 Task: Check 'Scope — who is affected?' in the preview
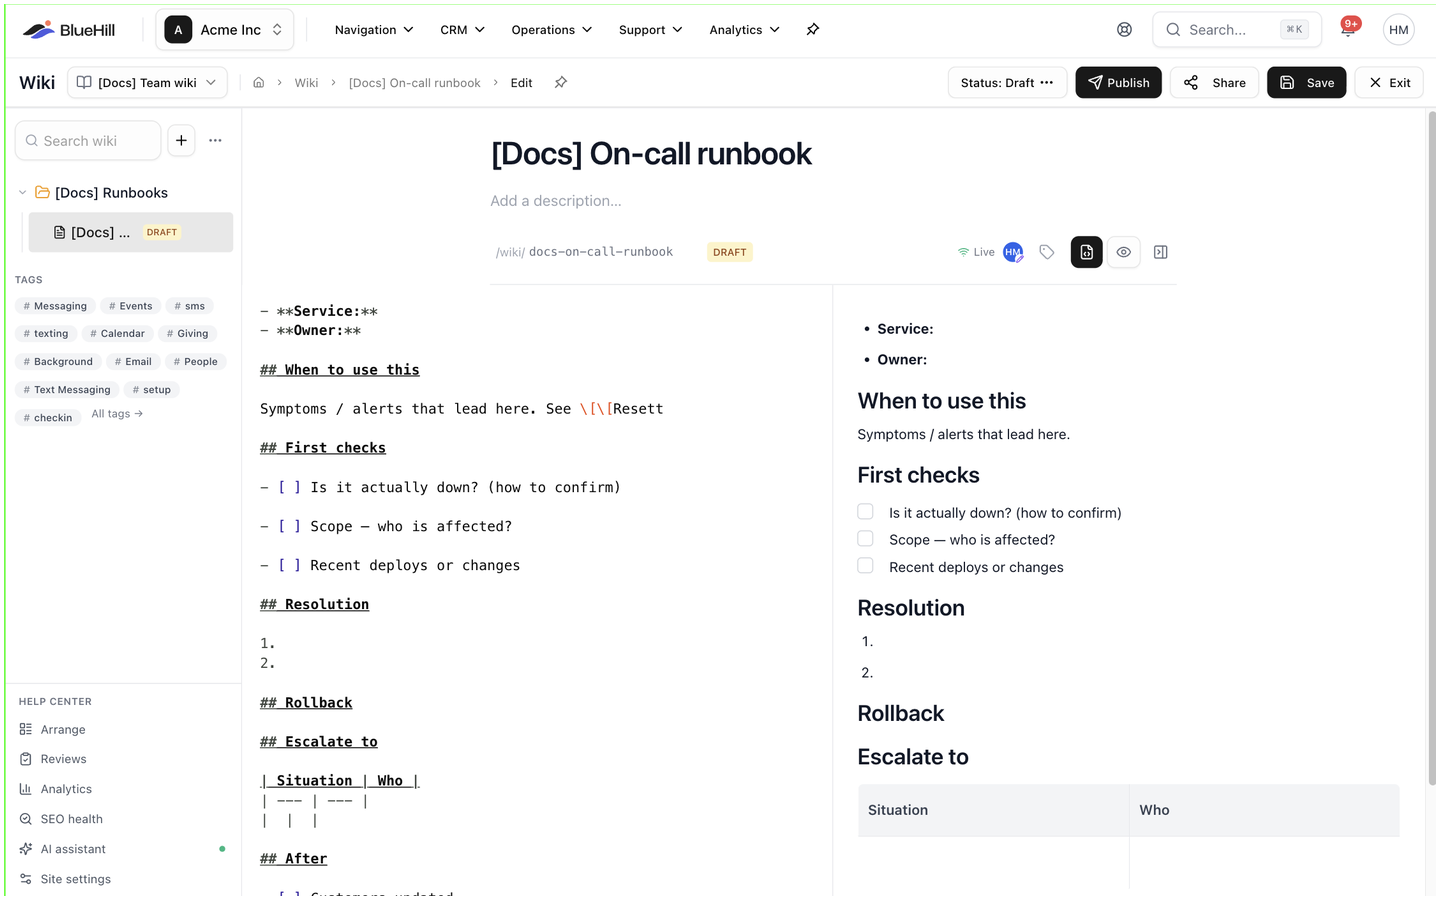point(866,539)
